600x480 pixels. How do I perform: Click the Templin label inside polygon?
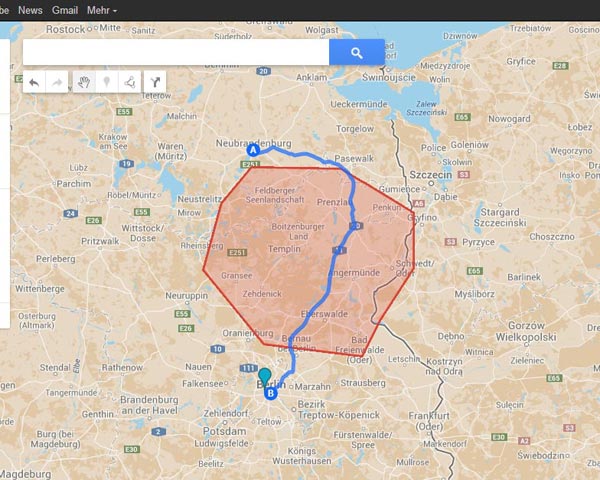[284, 249]
